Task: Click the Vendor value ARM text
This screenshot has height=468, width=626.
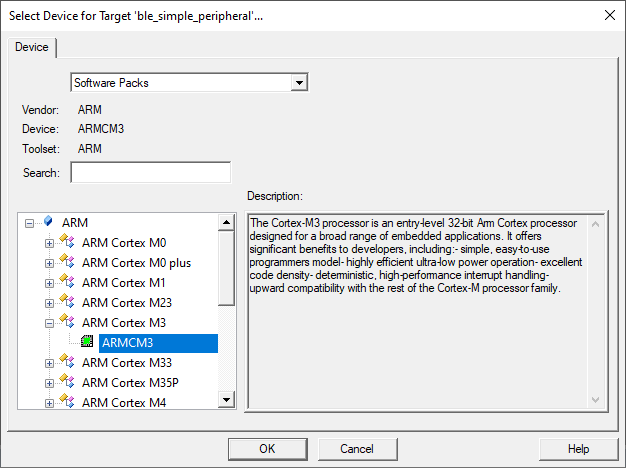Action: pos(89,110)
